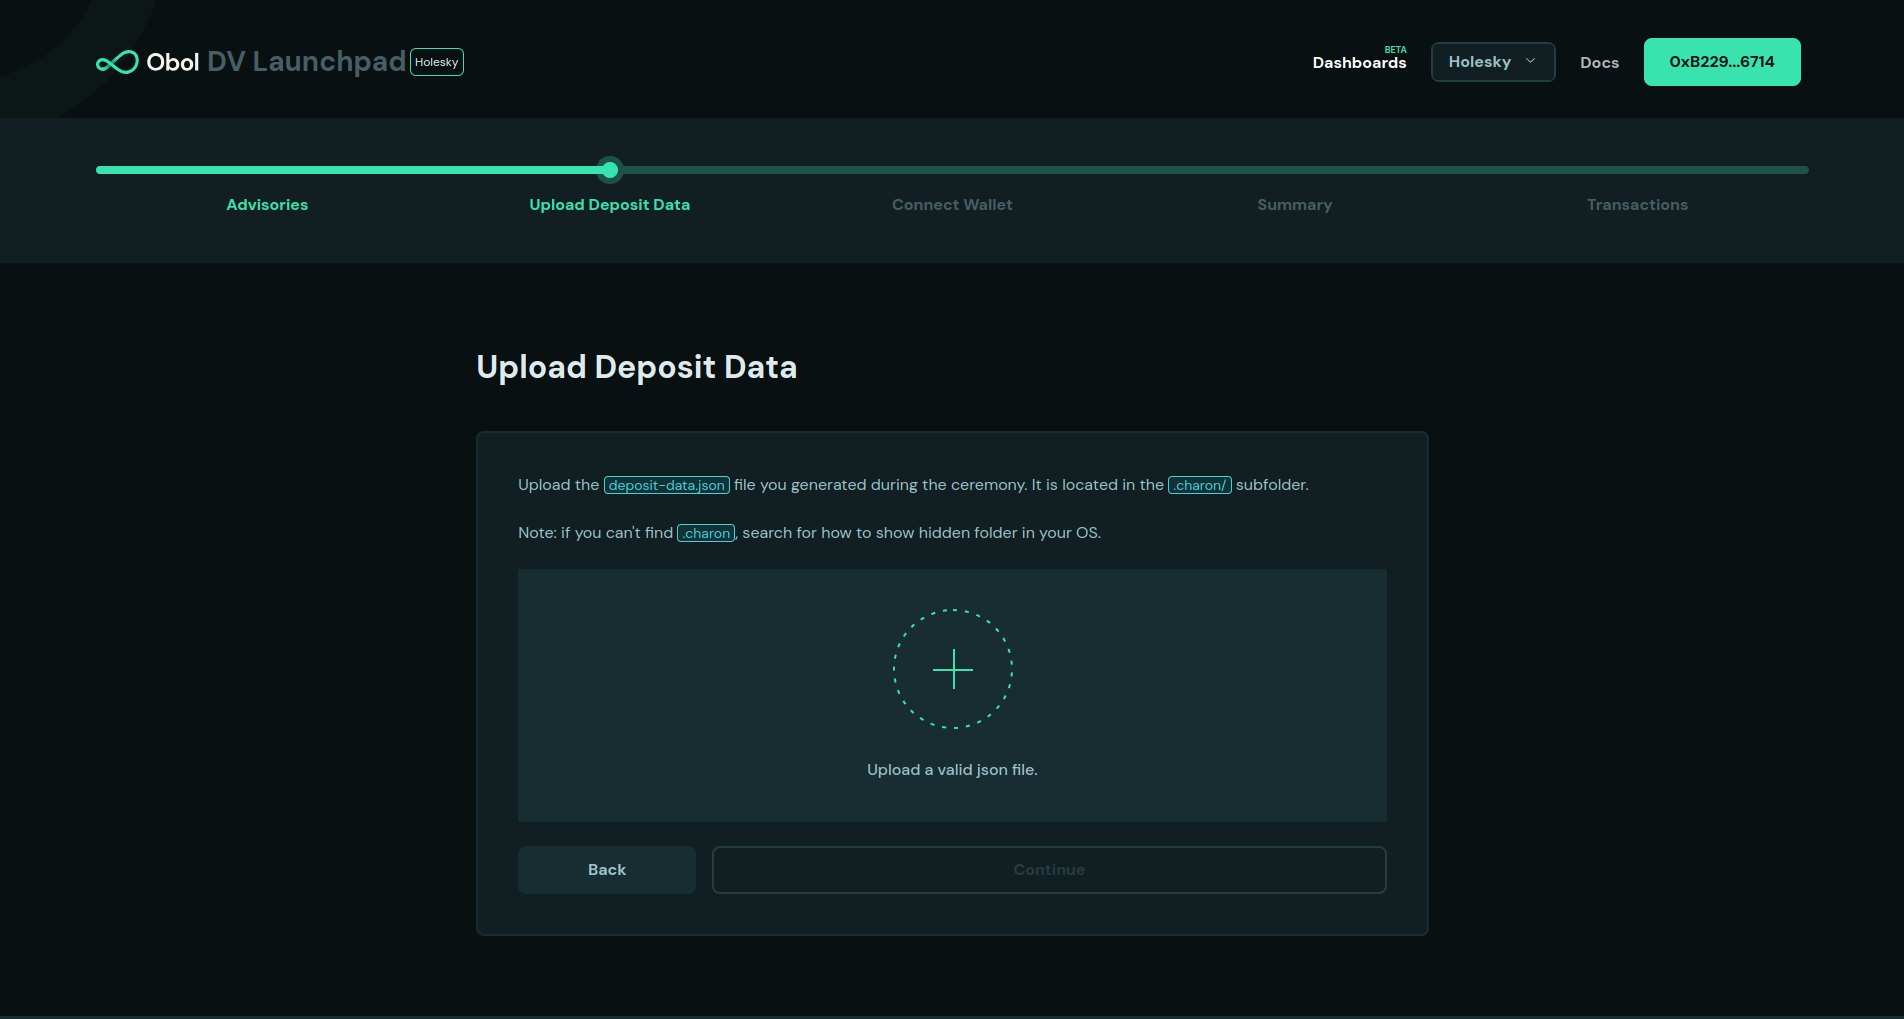1904x1019 pixels.
Task: Open Dashboards beta menu item
Action: coord(1359,62)
